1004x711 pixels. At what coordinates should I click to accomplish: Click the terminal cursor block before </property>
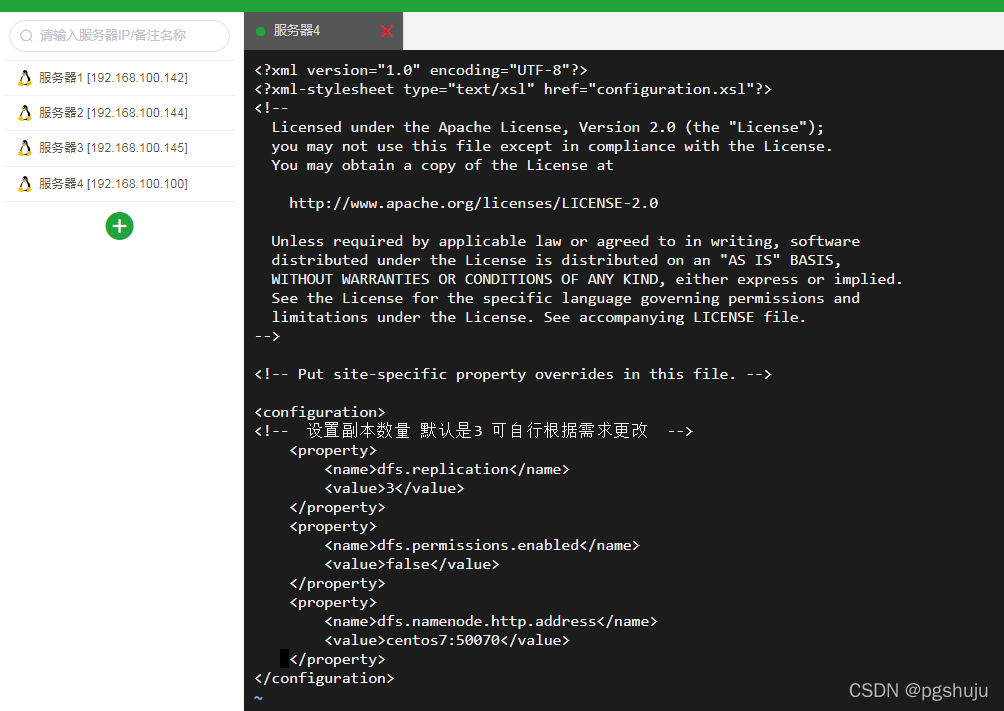click(284, 658)
